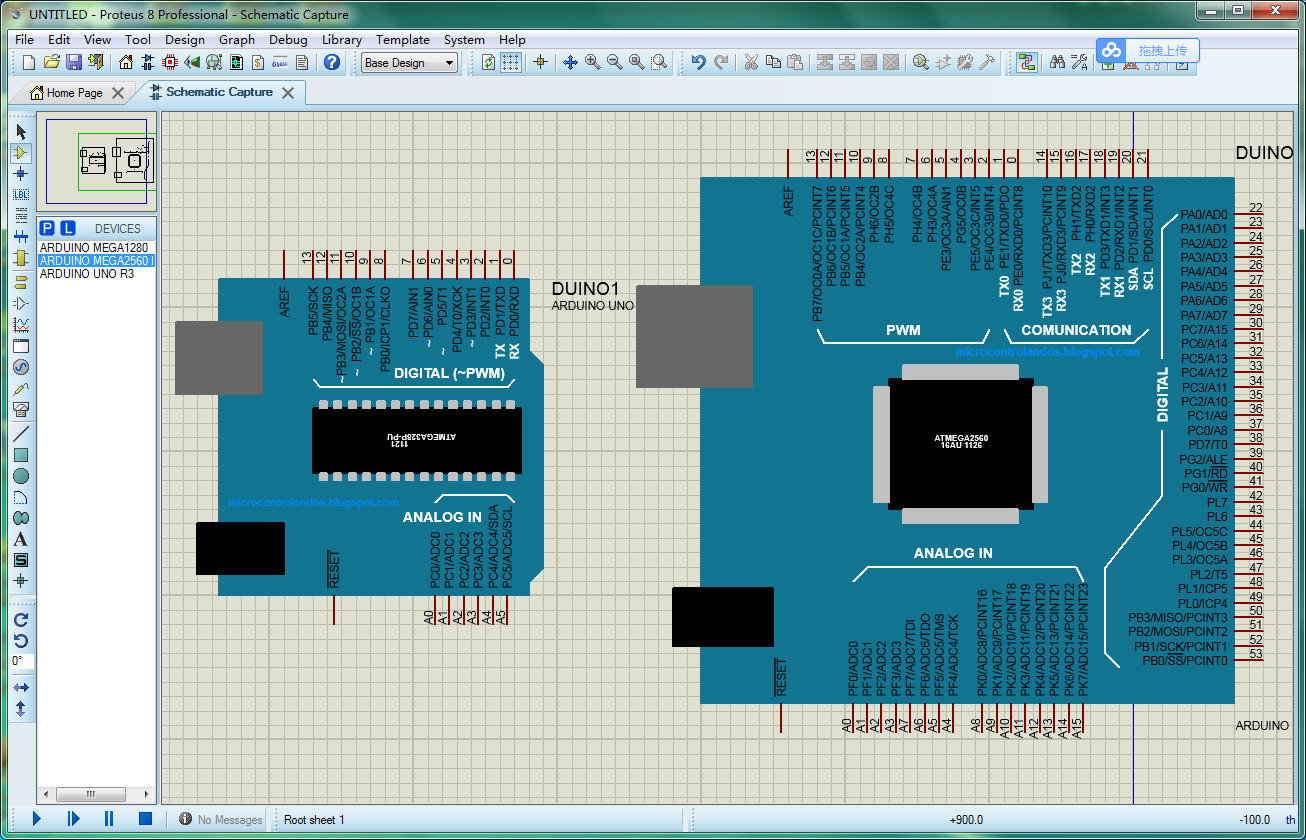Click the Undo arrow icon
Screen dimensions: 1306x840
(x=698, y=62)
